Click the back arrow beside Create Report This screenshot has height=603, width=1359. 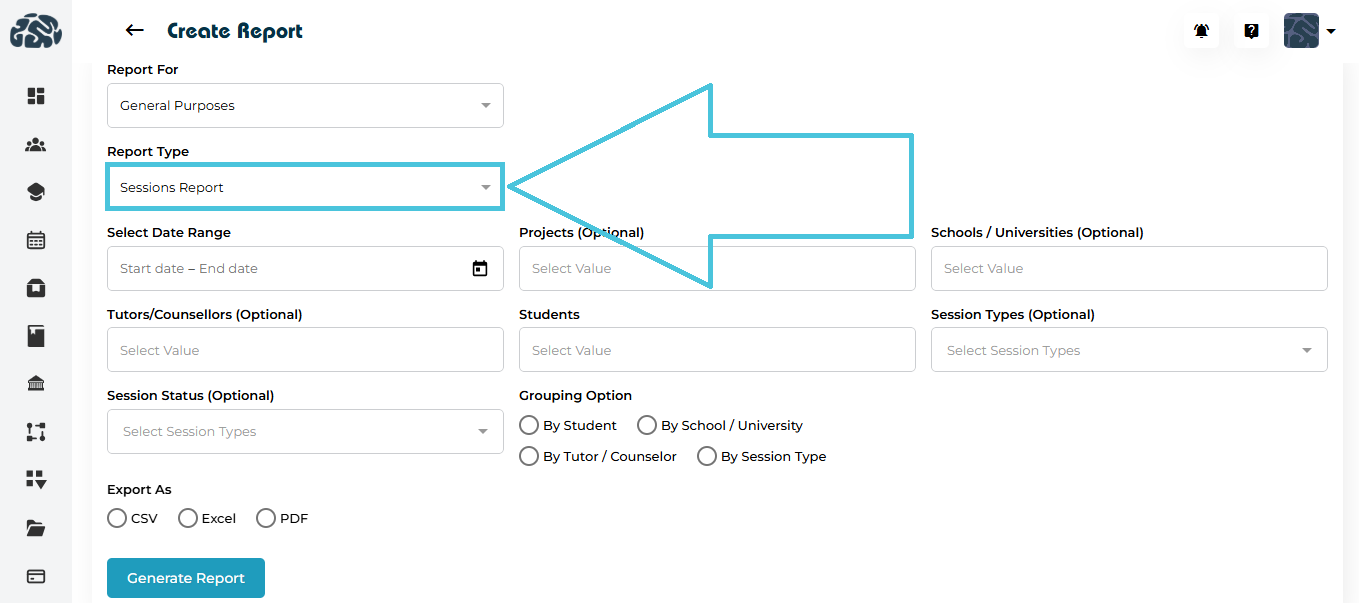[134, 31]
